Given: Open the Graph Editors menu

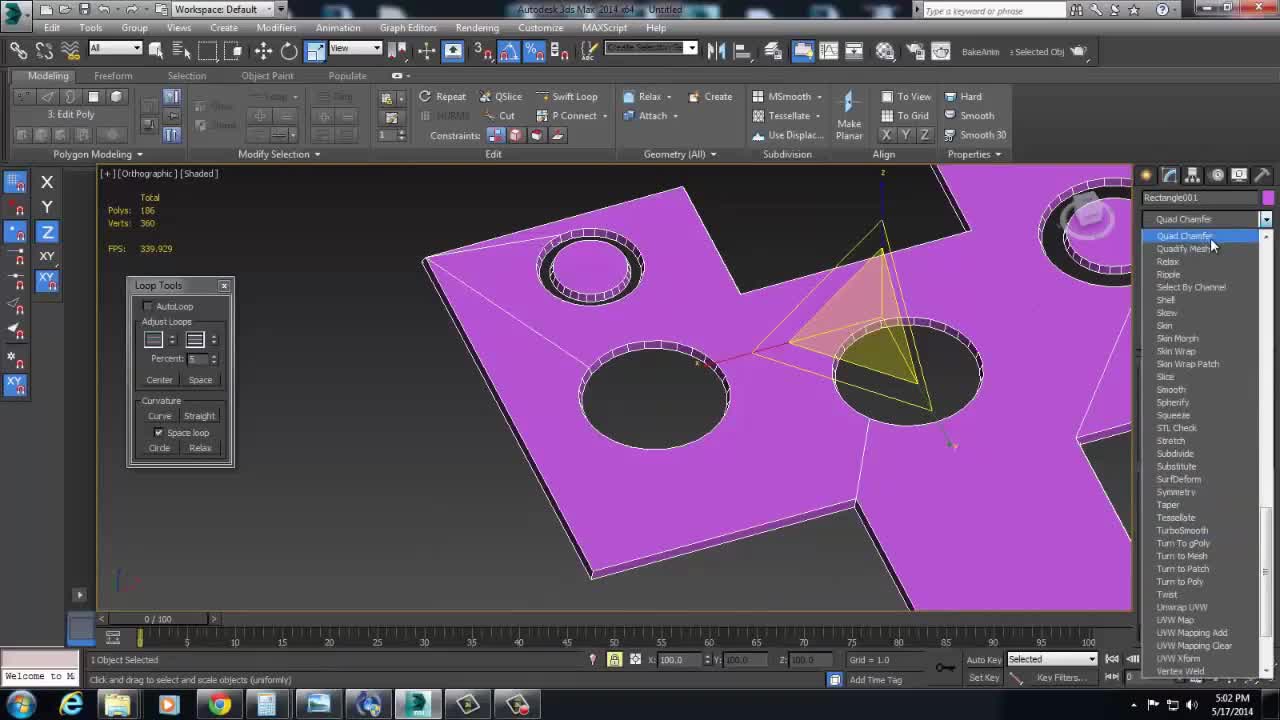Looking at the screenshot, I should click(408, 28).
